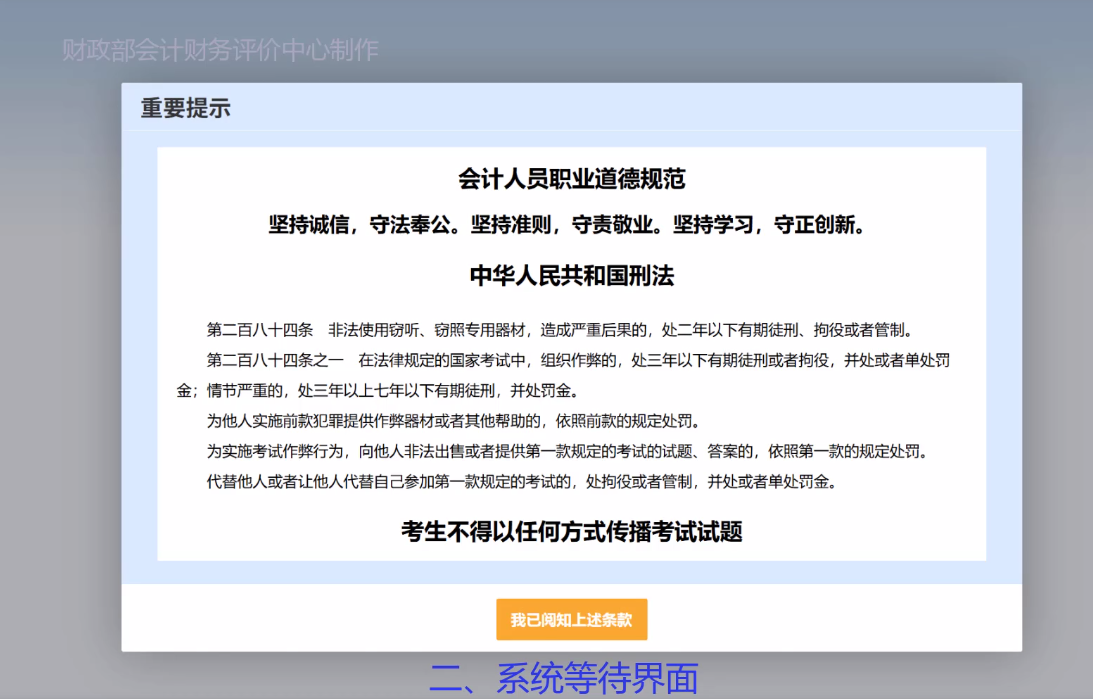The height and width of the screenshot is (699, 1093).
Task: Click the phrase 守正创新 in the slogan
Action: click(818, 225)
